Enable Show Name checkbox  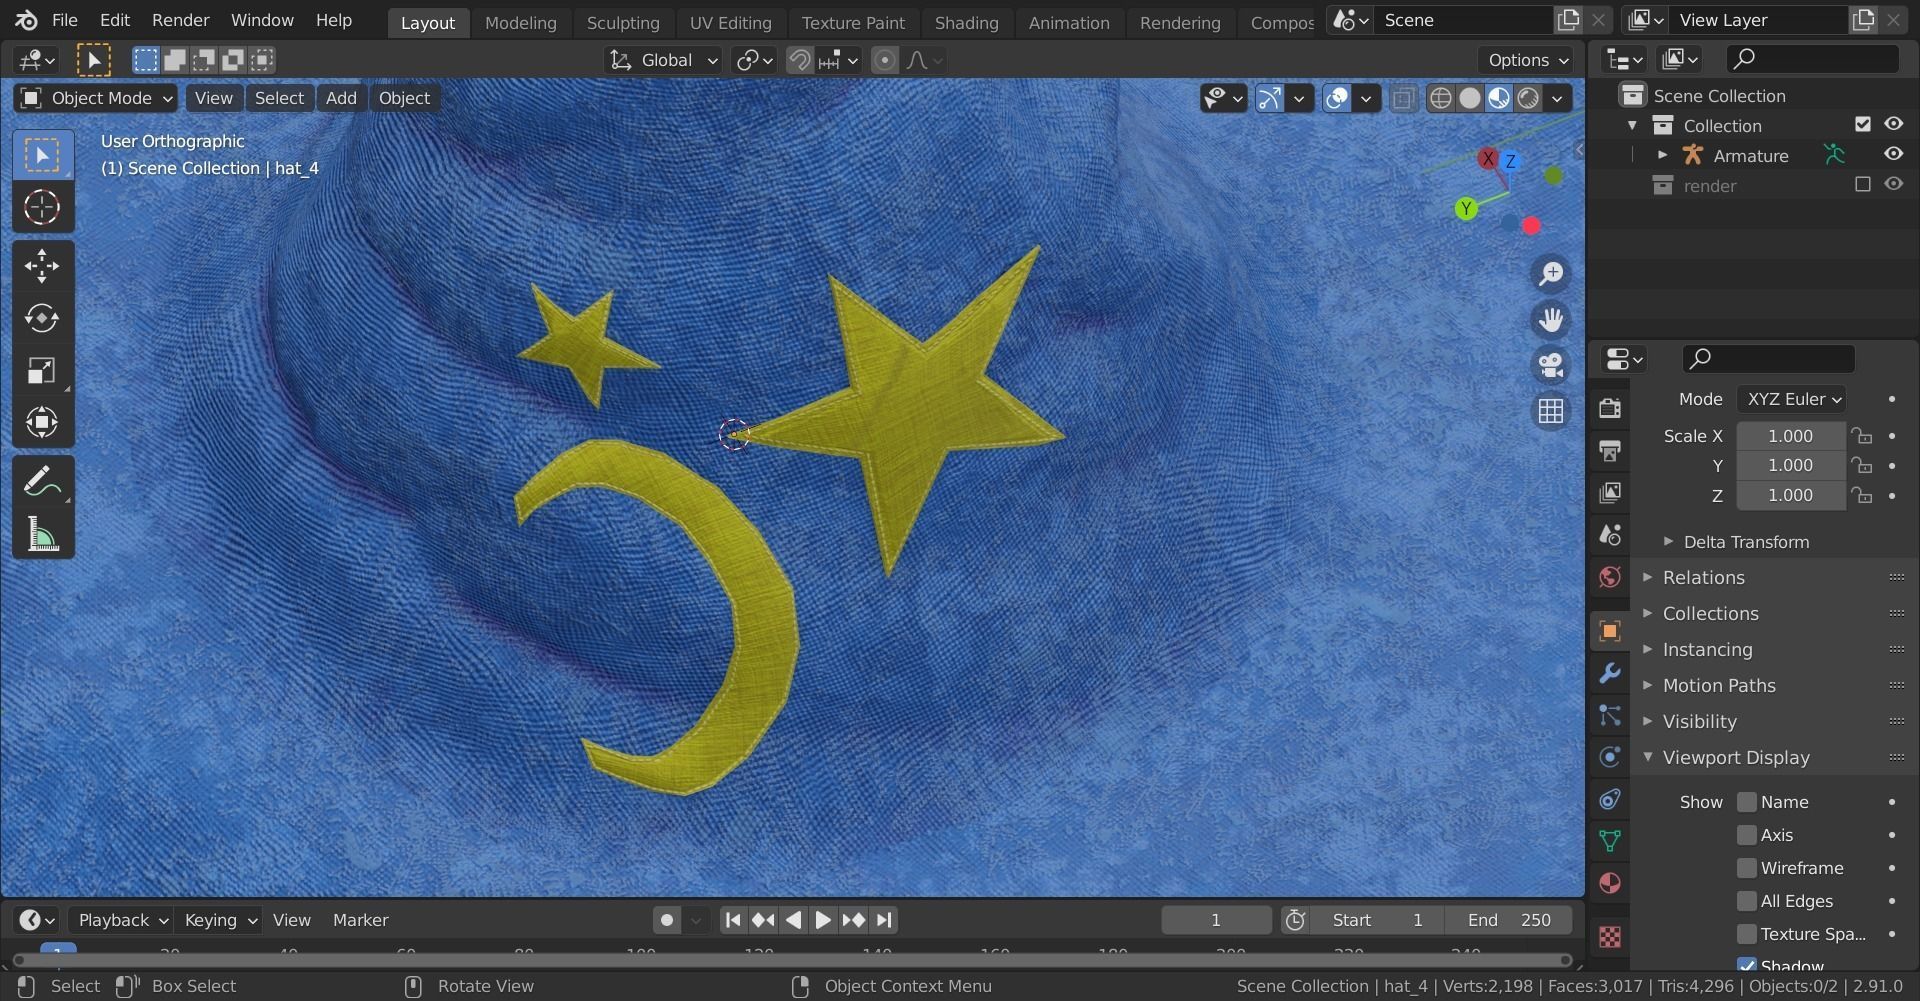click(1747, 802)
